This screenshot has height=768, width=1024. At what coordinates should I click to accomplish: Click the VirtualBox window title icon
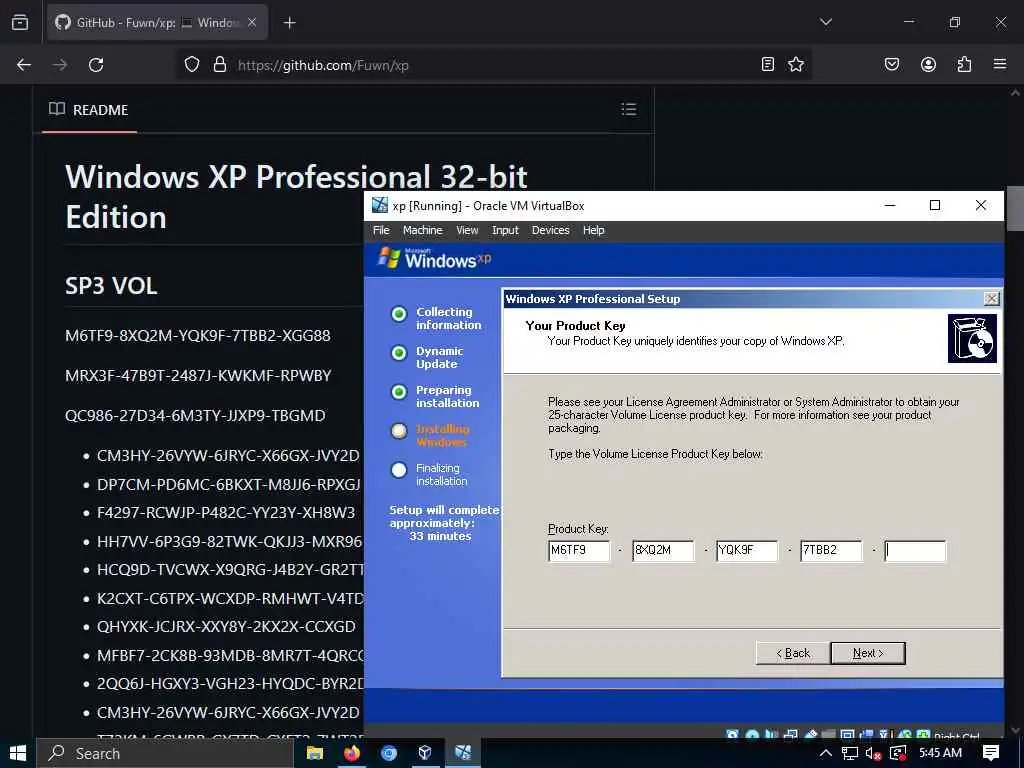coord(379,205)
